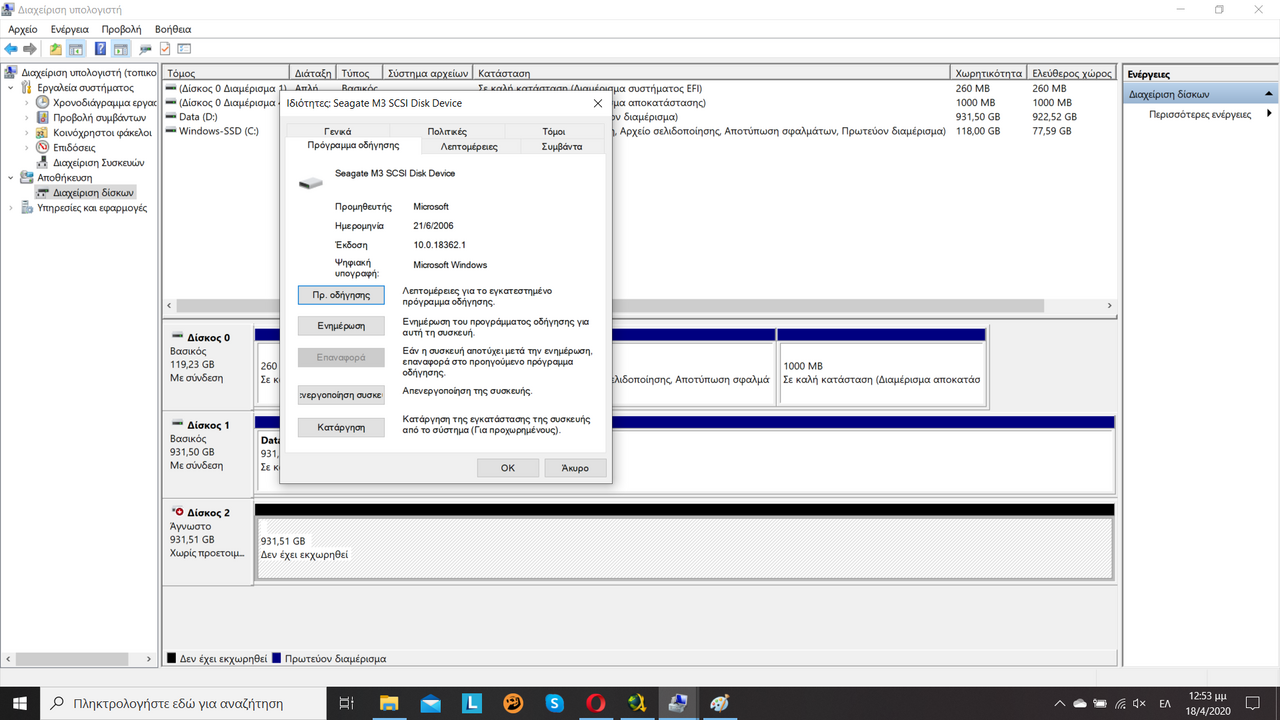The width and height of the screenshot is (1280, 720).
Task: Open the Paint palette icon on taskbar
Action: (720, 703)
